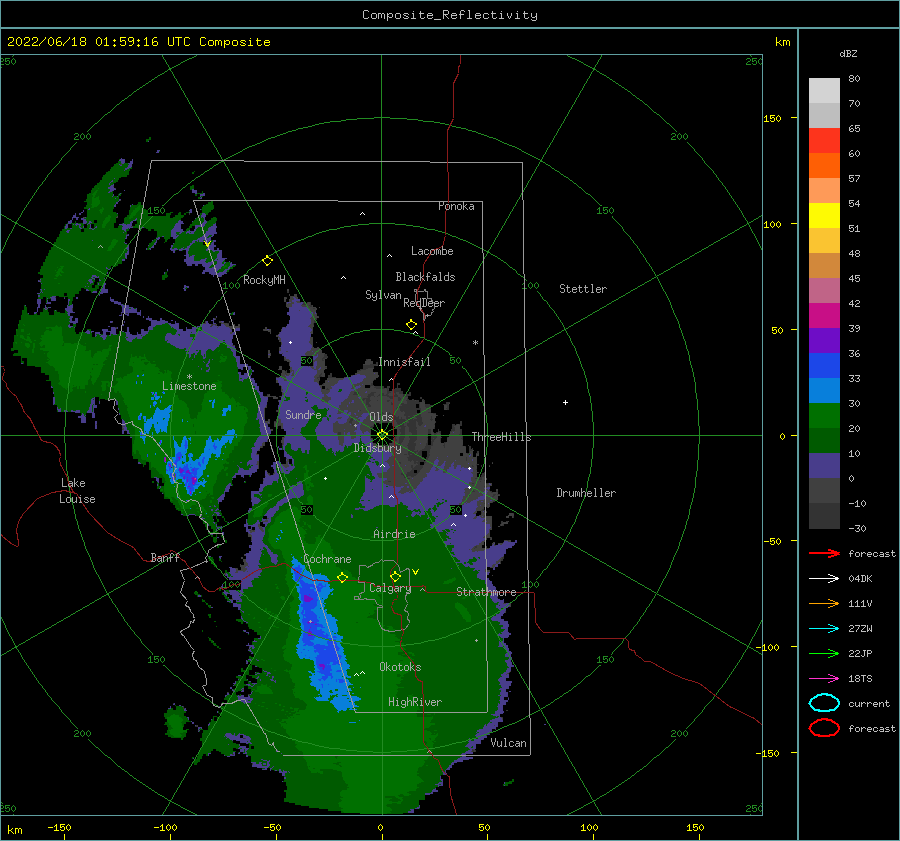Image resolution: width=900 pixels, height=841 pixels.
Task: Click the asterisk marker east of Innisfail
Action: (x=475, y=343)
